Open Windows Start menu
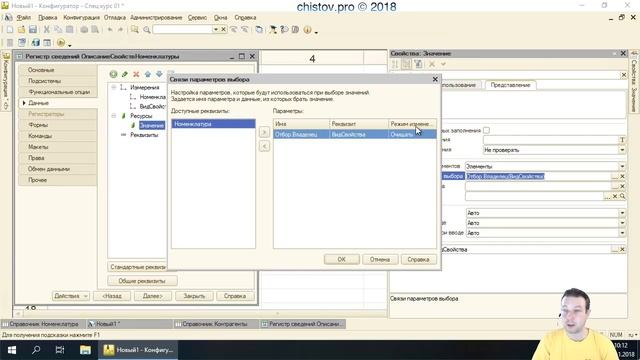Screen dimensions: 640x360 [x=12, y=350]
